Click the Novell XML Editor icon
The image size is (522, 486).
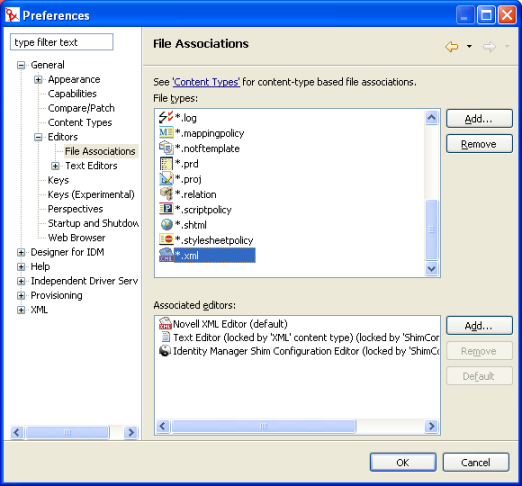pos(165,324)
